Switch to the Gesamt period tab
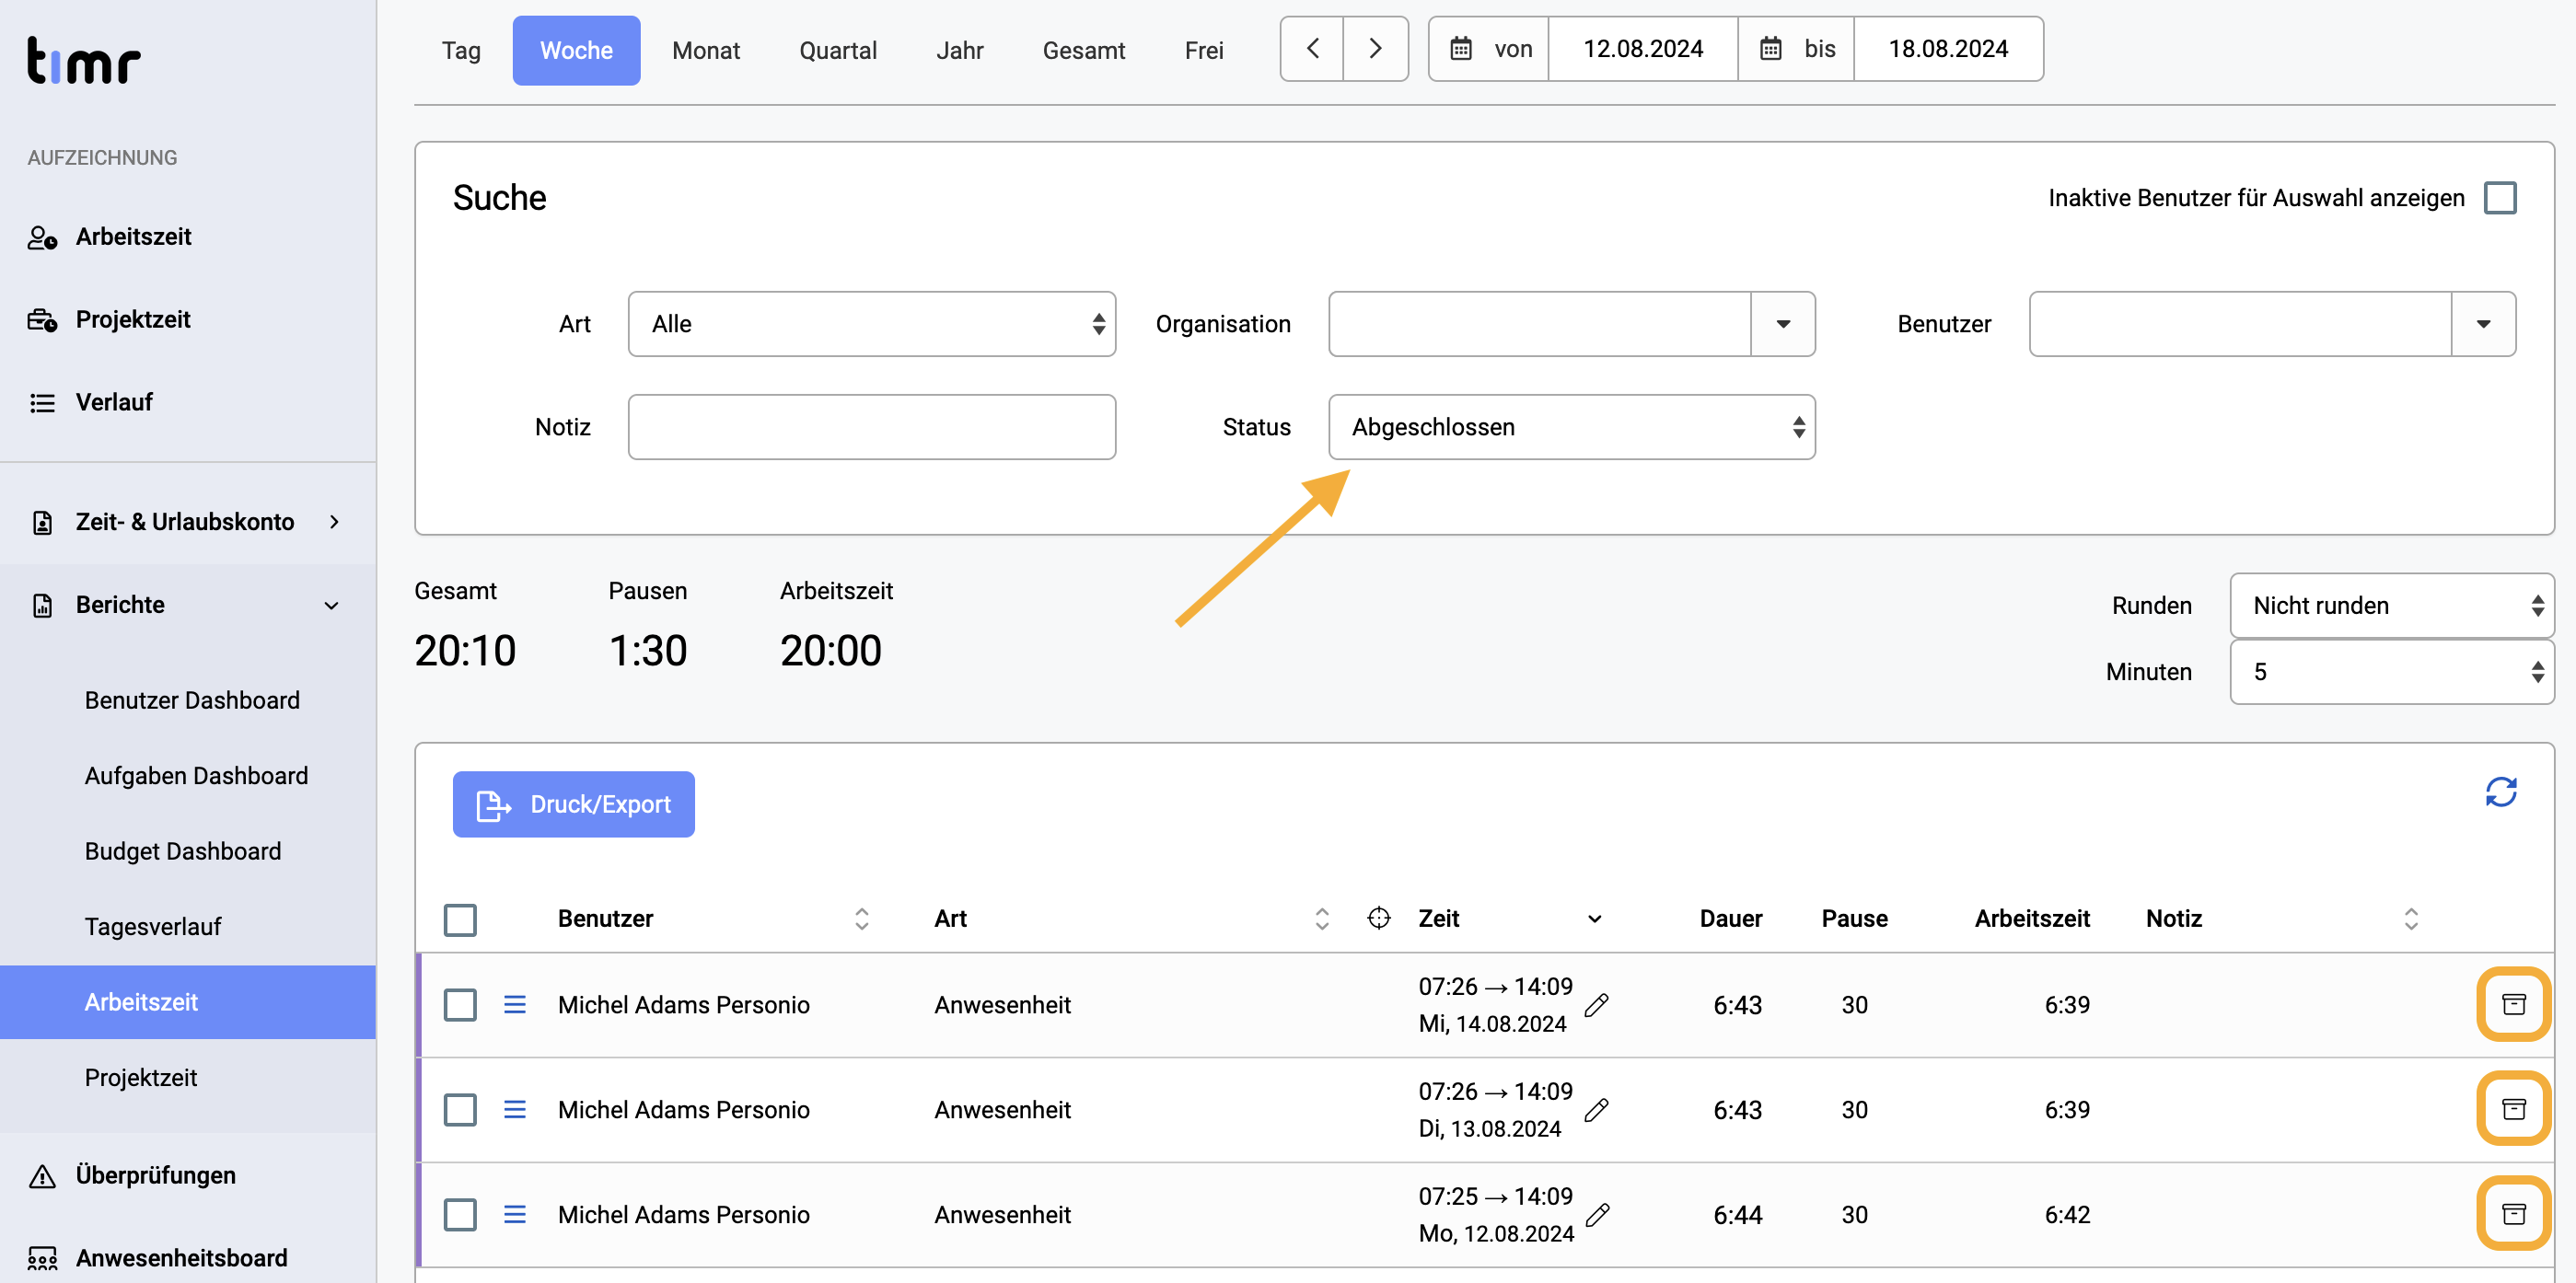Screen dimensions: 2576x1283 tap(1084, 50)
